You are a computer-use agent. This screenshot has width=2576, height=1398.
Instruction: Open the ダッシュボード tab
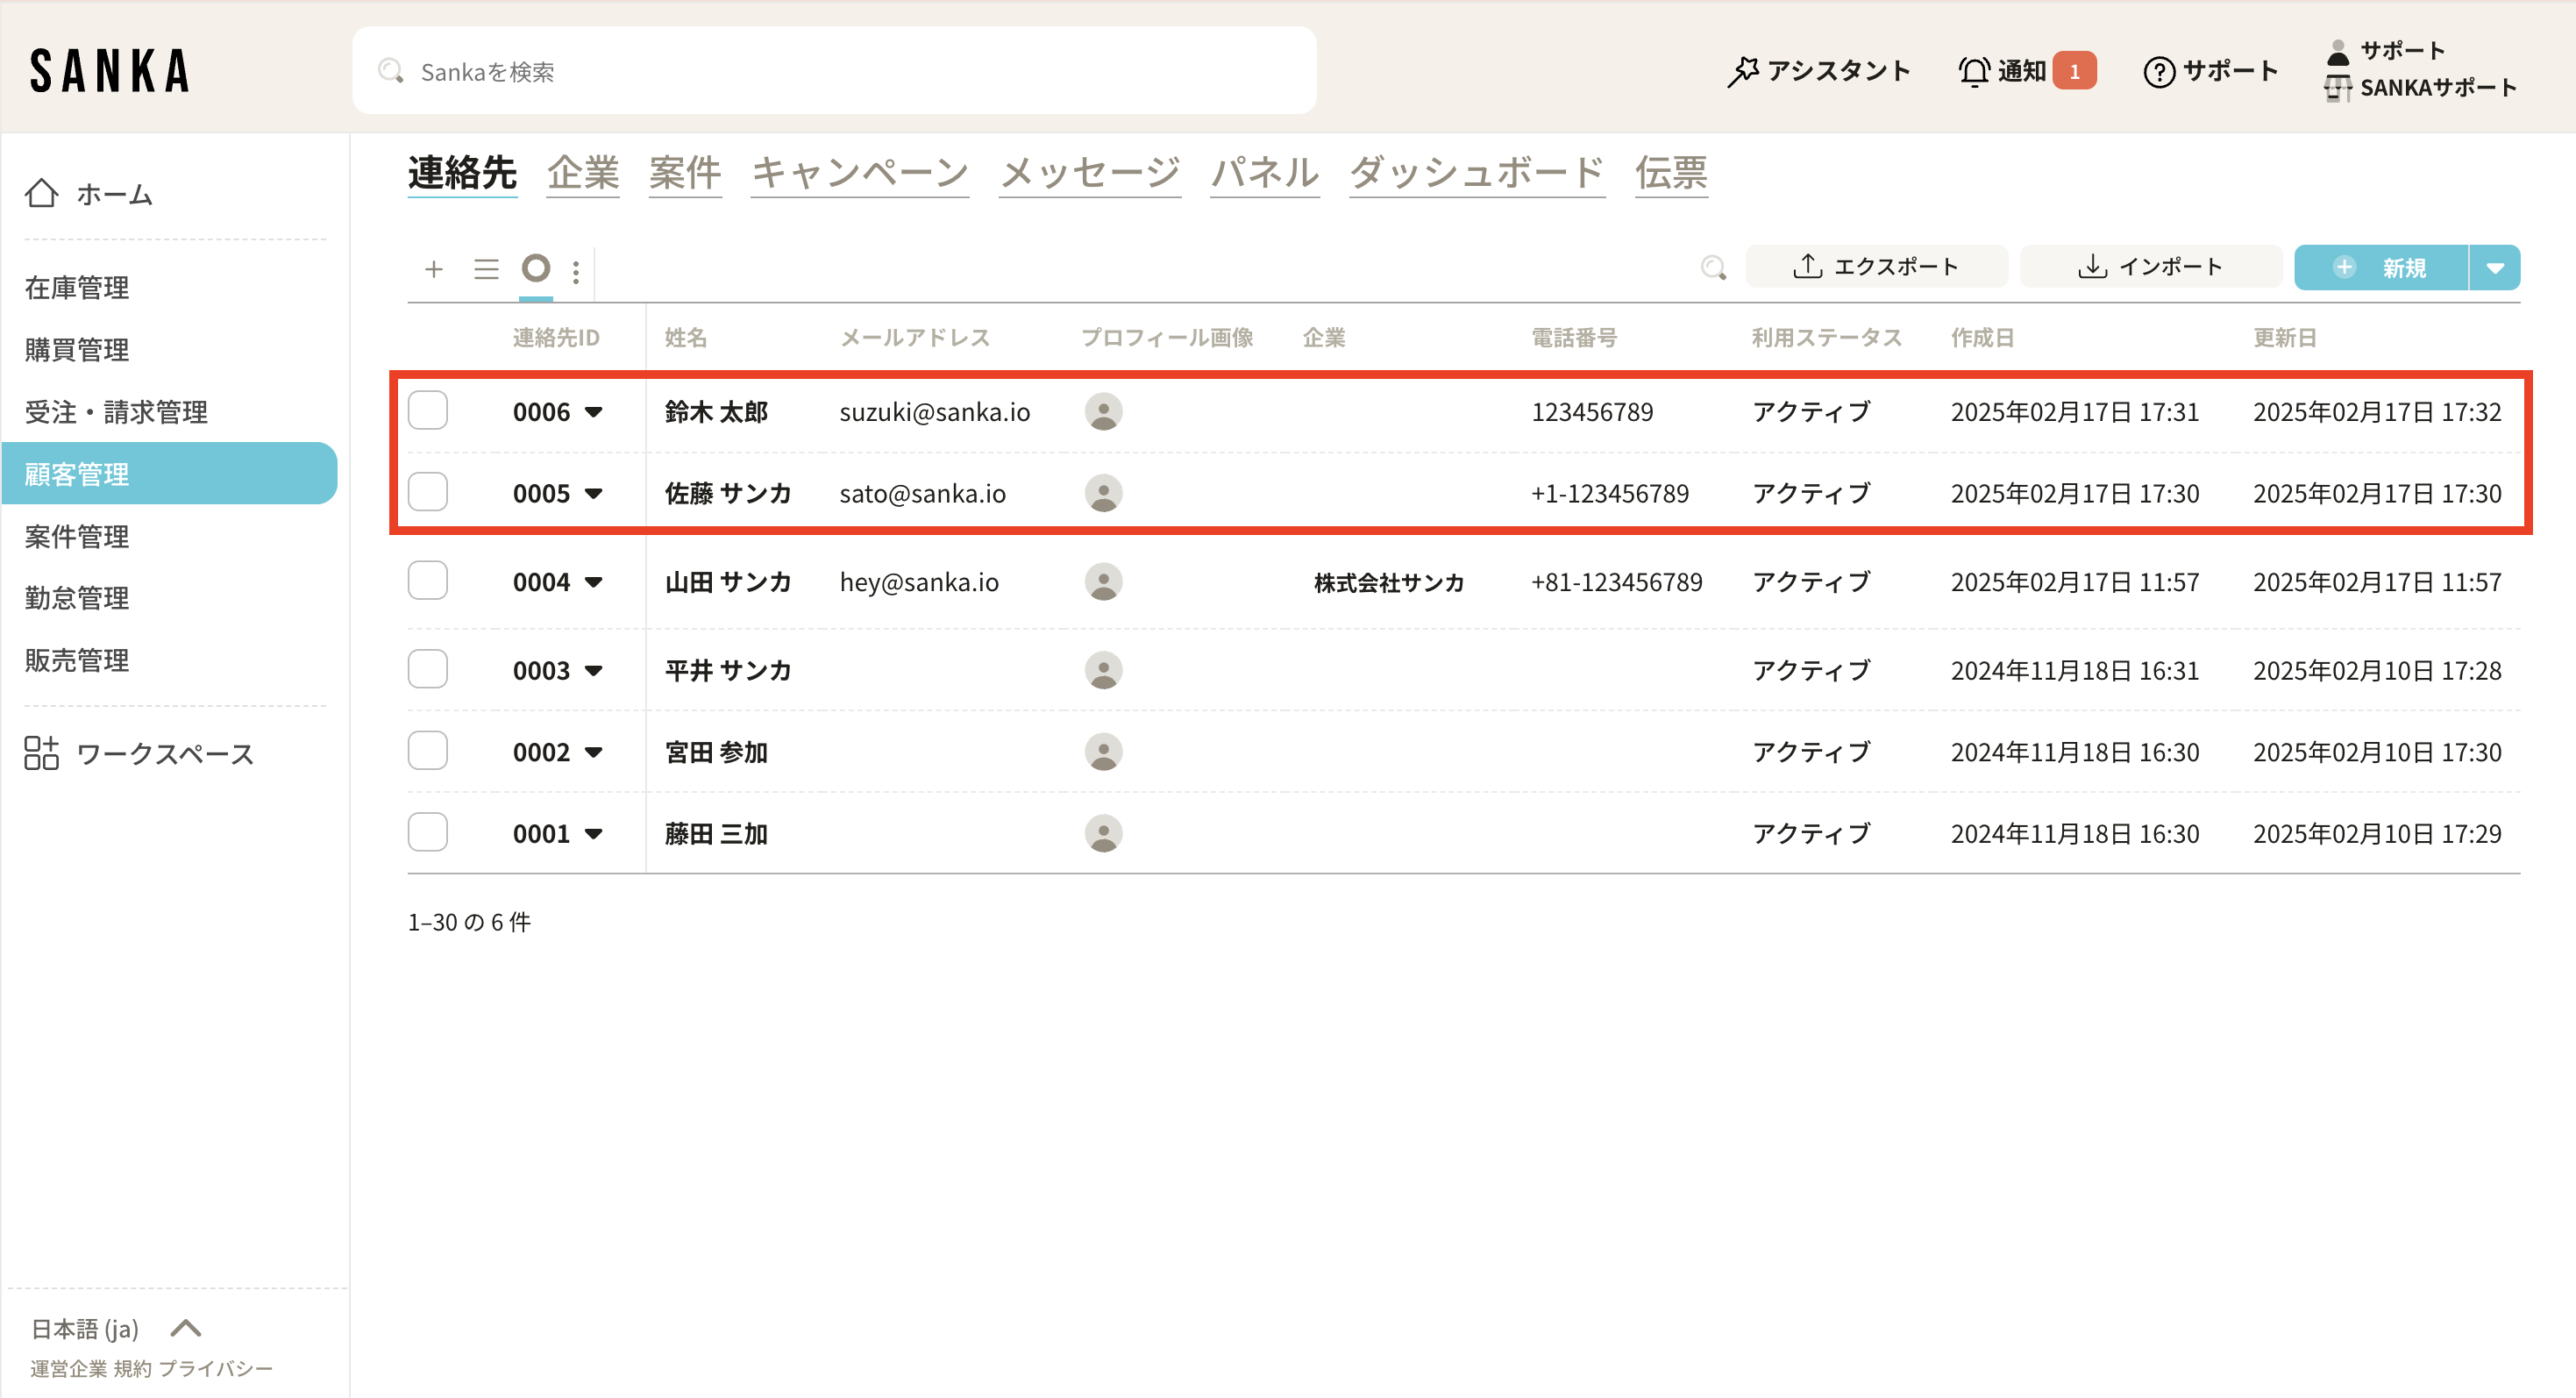1476,173
